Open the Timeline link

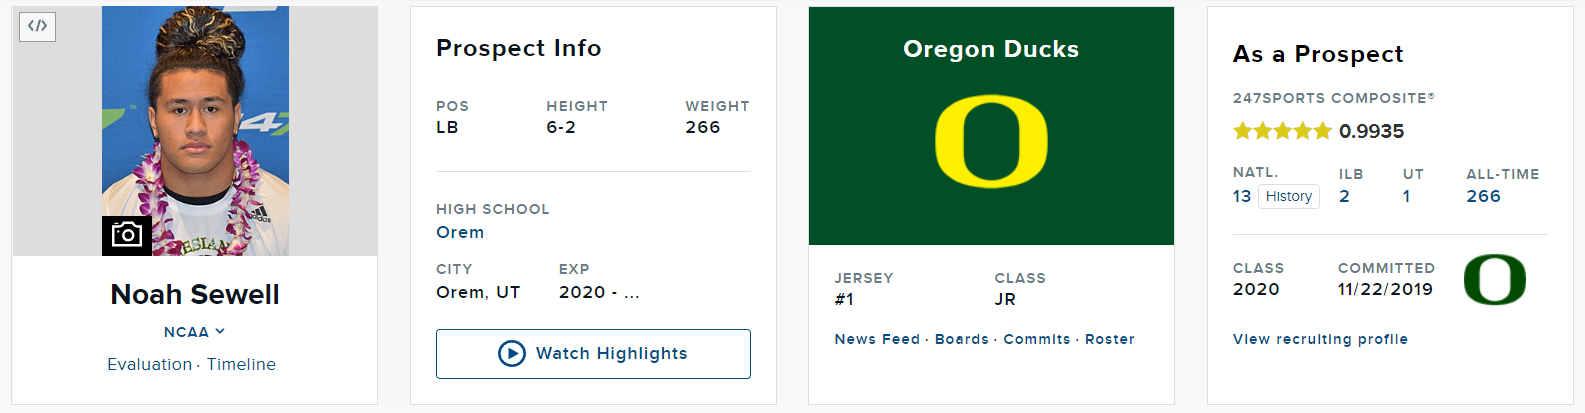click(x=241, y=364)
